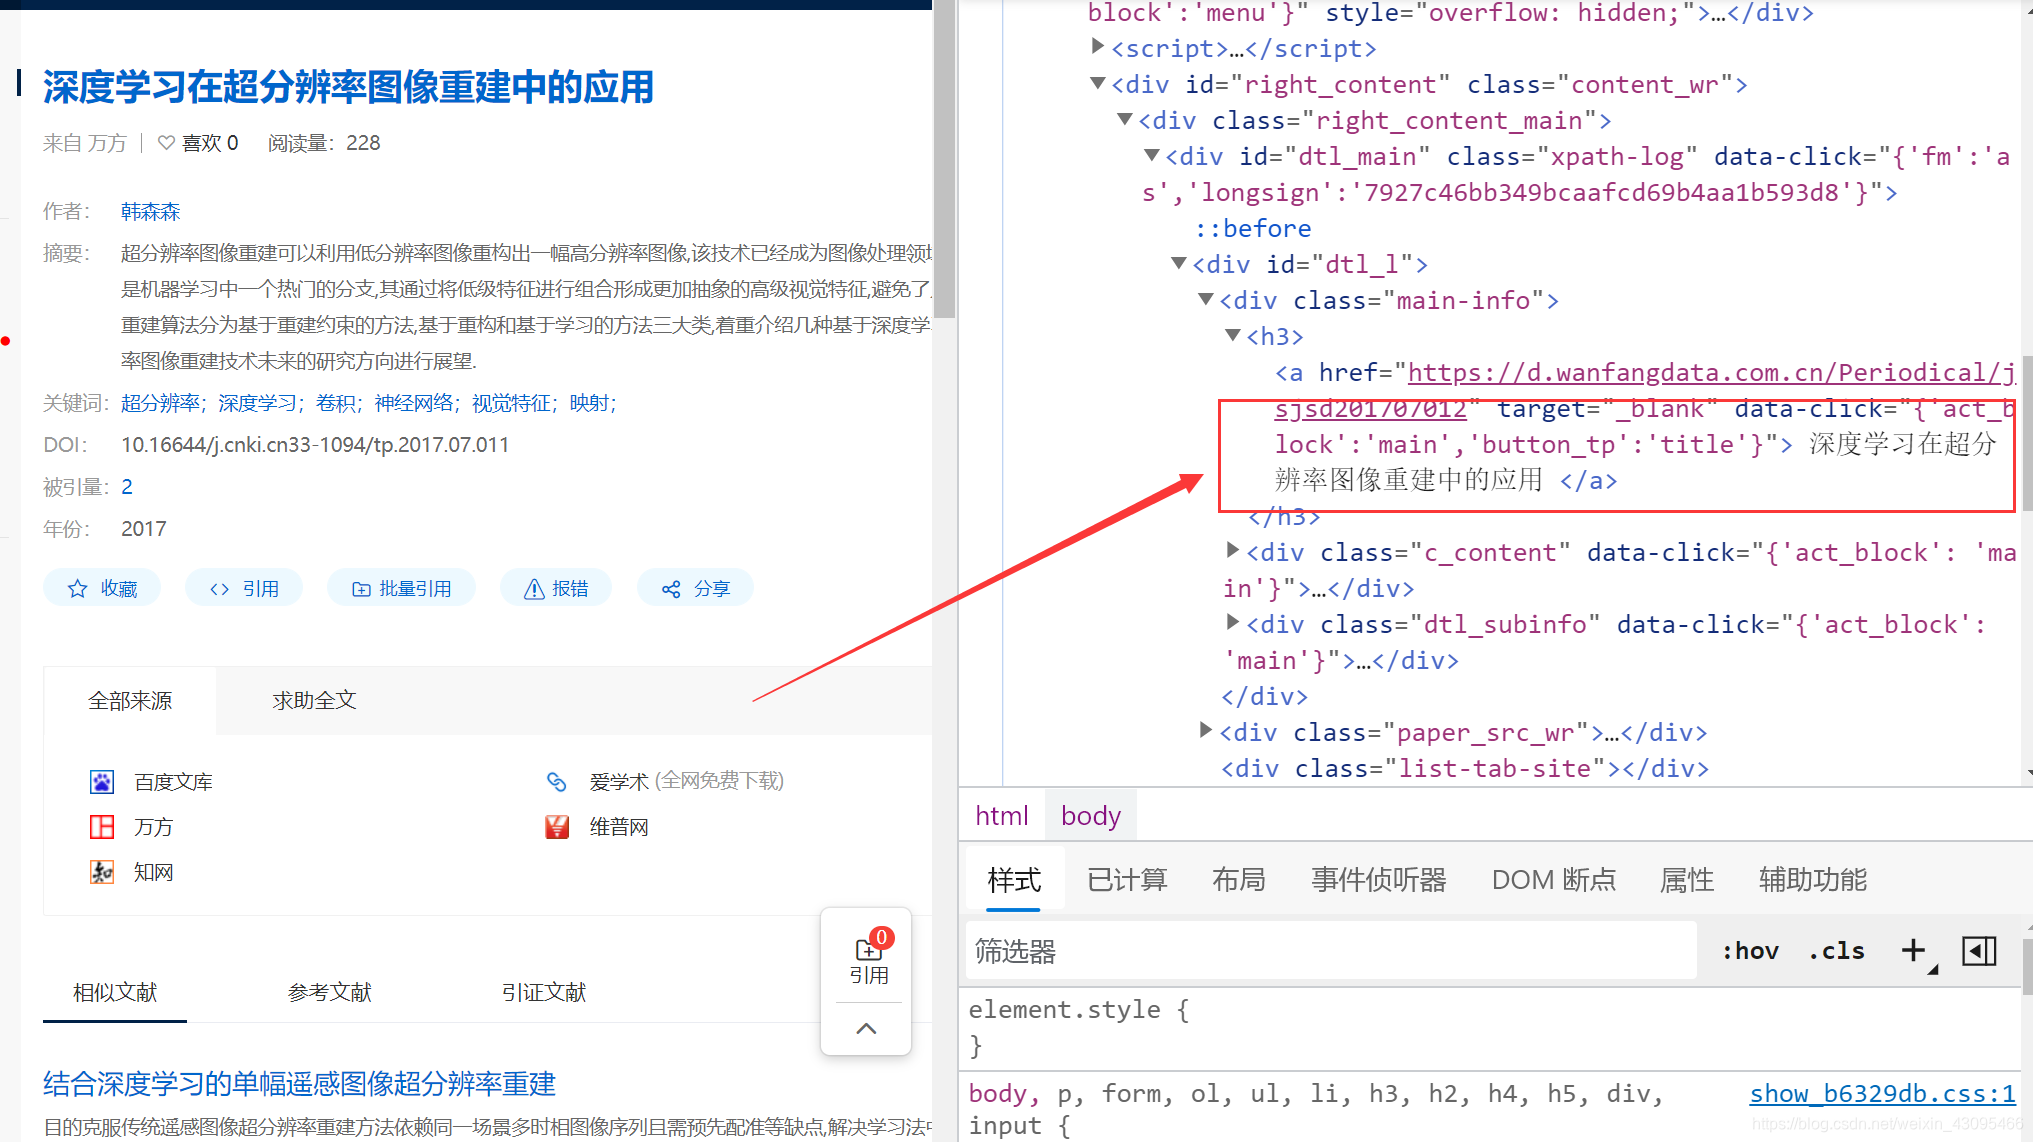
Task: Click keyword 卷积
Action: 336,403
